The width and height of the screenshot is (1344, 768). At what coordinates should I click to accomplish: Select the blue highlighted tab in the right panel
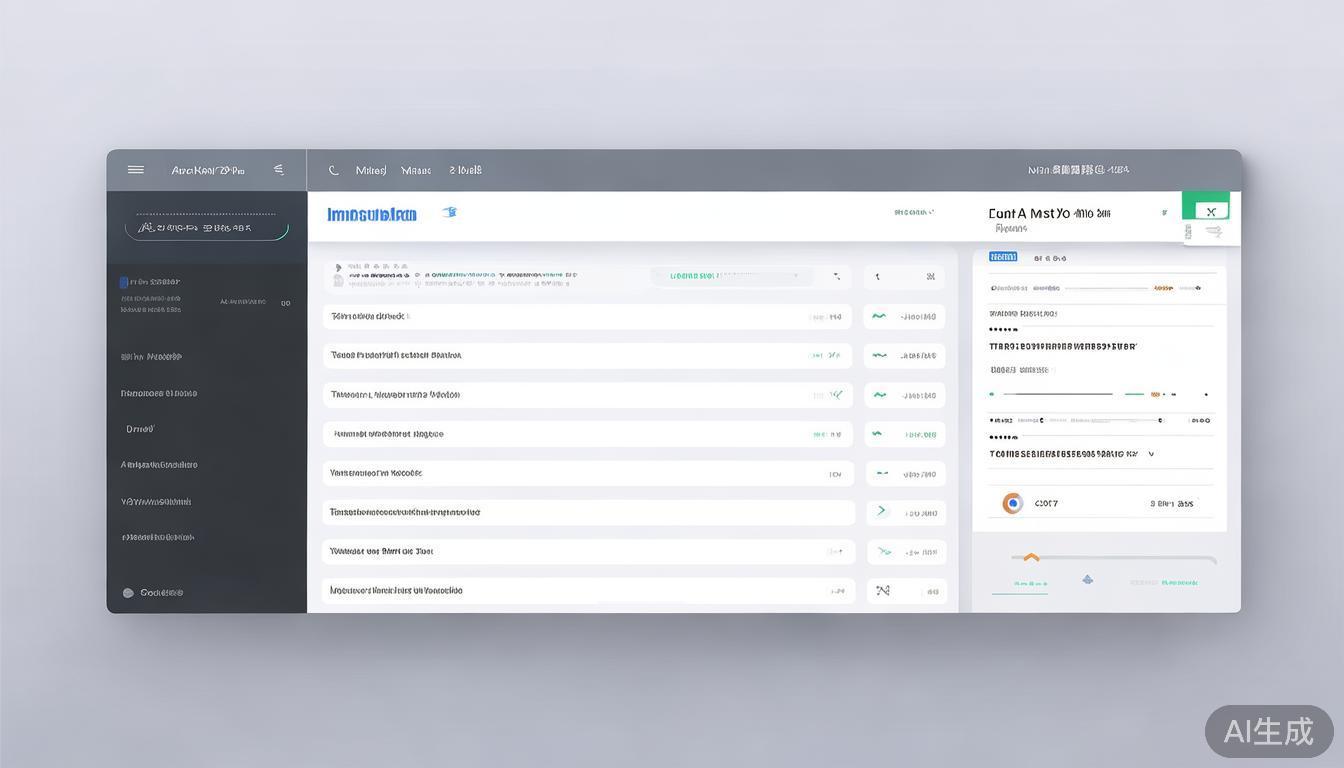(x=1003, y=257)
